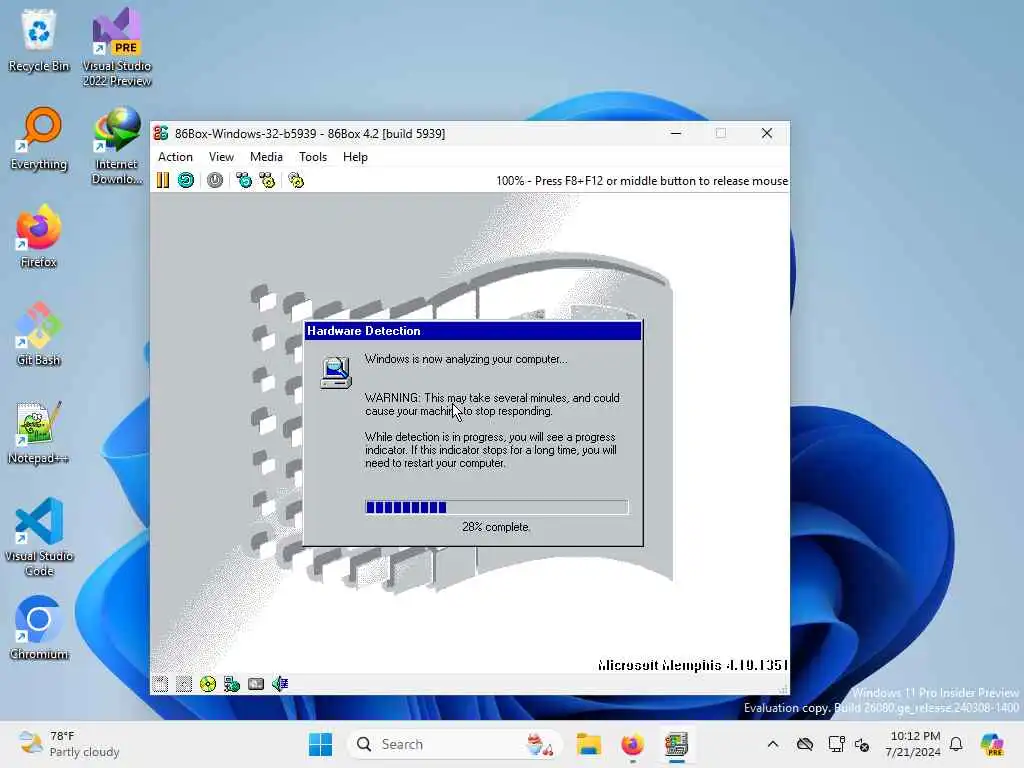Pause the 86Box emulation
This screenshot has height=768, width=1024.
[x=163, y=180]
